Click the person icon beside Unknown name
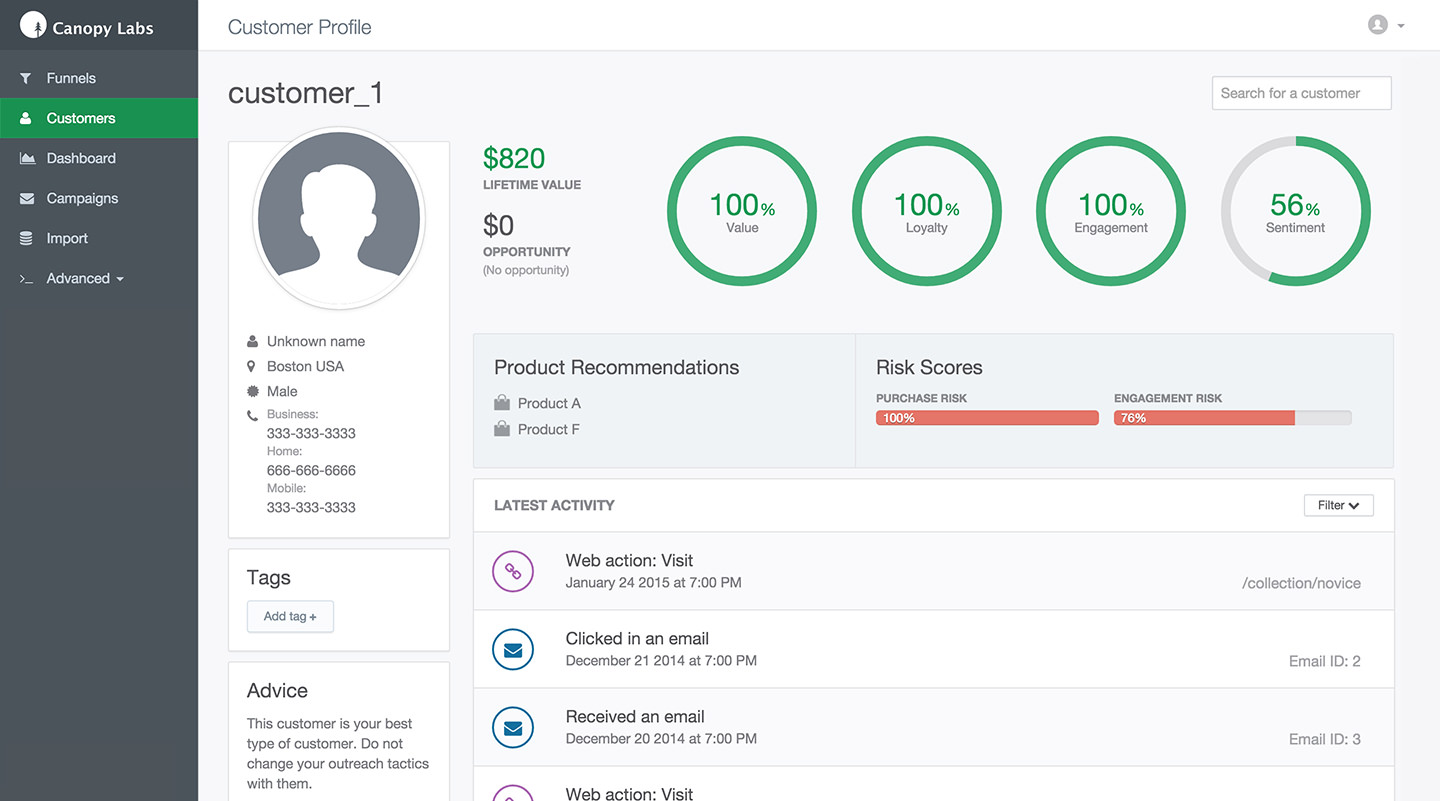1440x801 pixels. [x=252, y=341]
